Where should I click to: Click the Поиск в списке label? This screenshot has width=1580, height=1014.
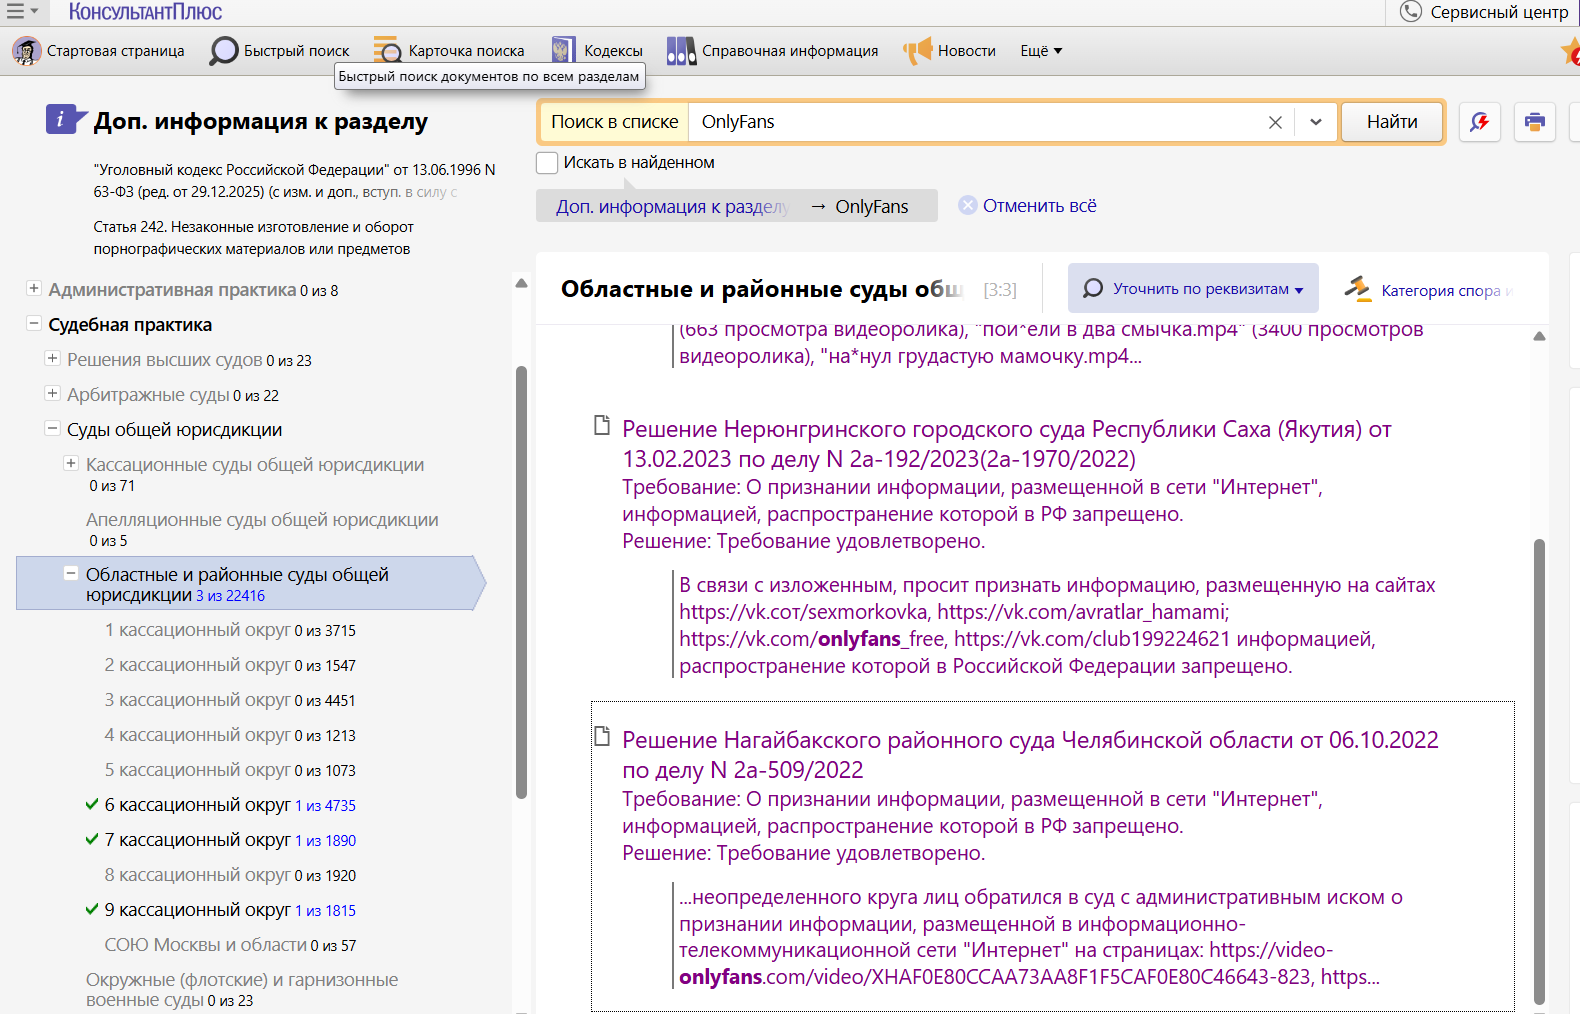[x=615, y=122]
